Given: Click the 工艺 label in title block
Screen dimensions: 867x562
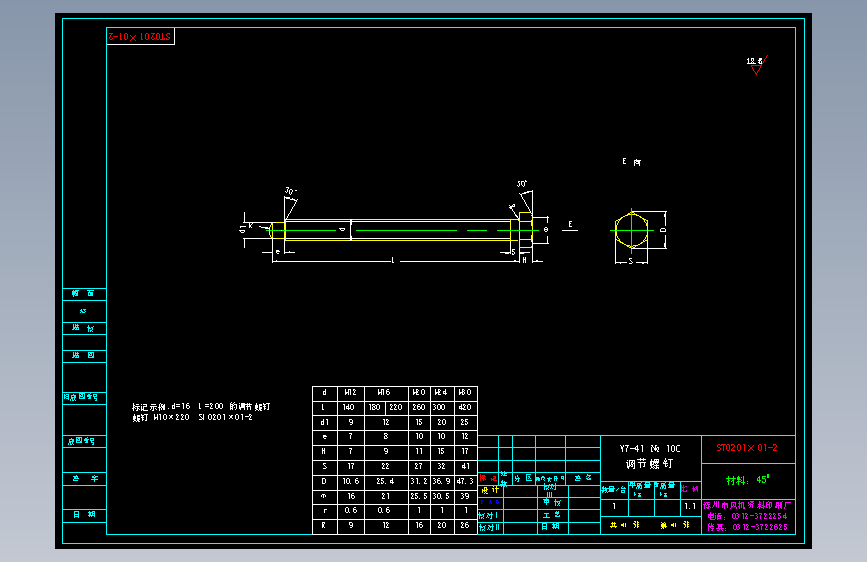Looking at the screenshot, I should point(552,514).
